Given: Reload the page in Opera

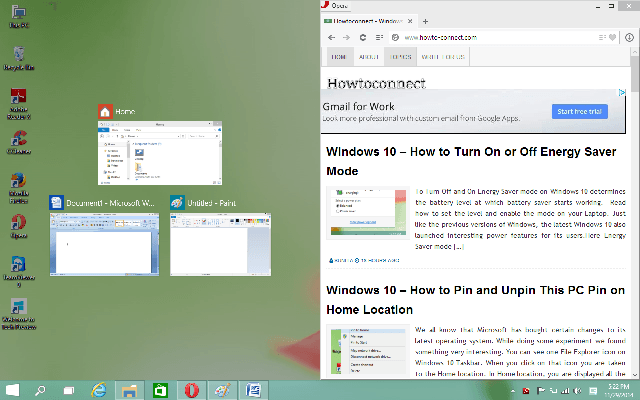Looking at the screenshot, I should [362, 38].
